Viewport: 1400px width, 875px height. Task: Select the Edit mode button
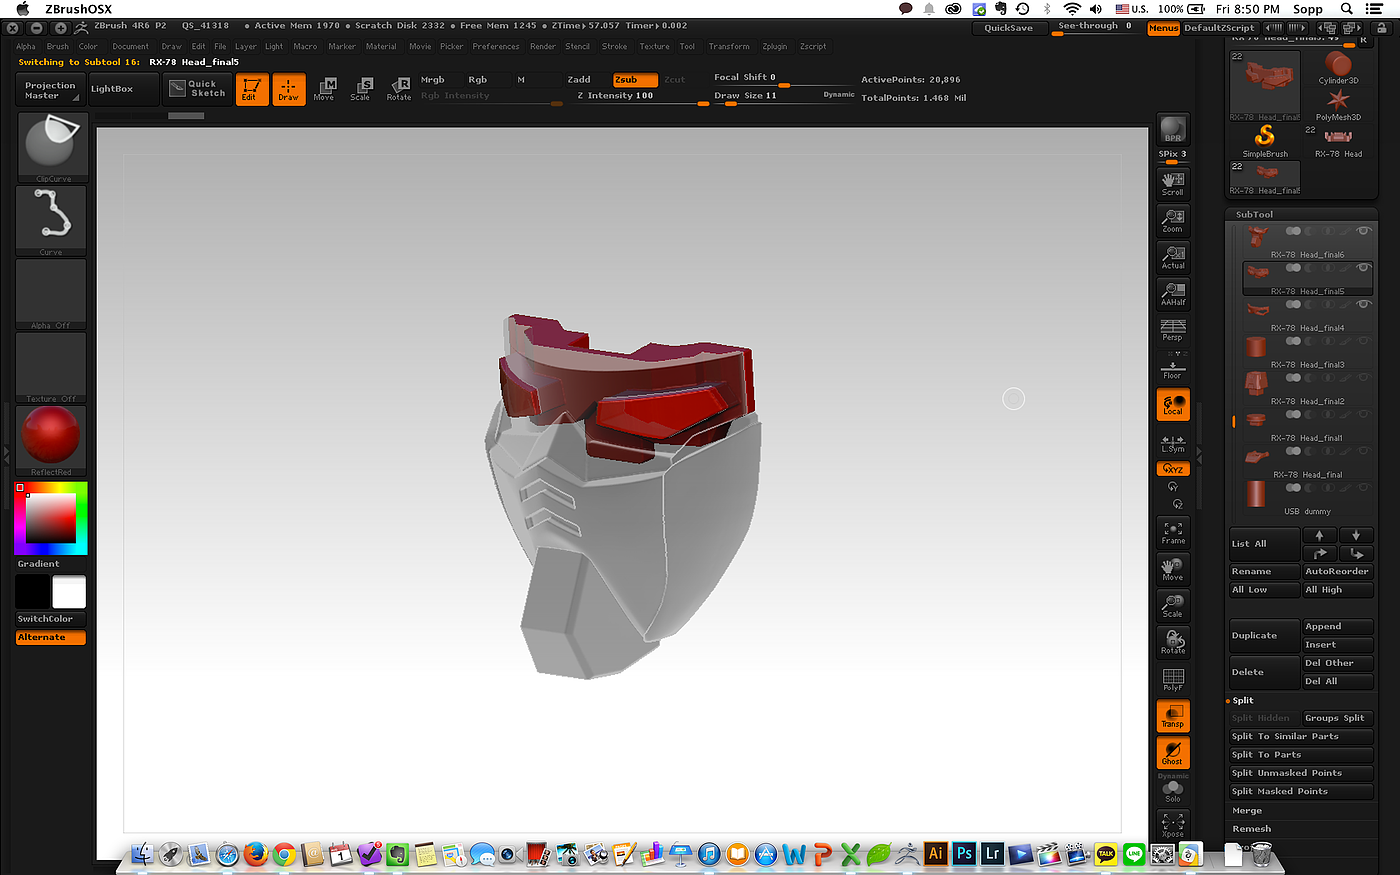point(252,89)
